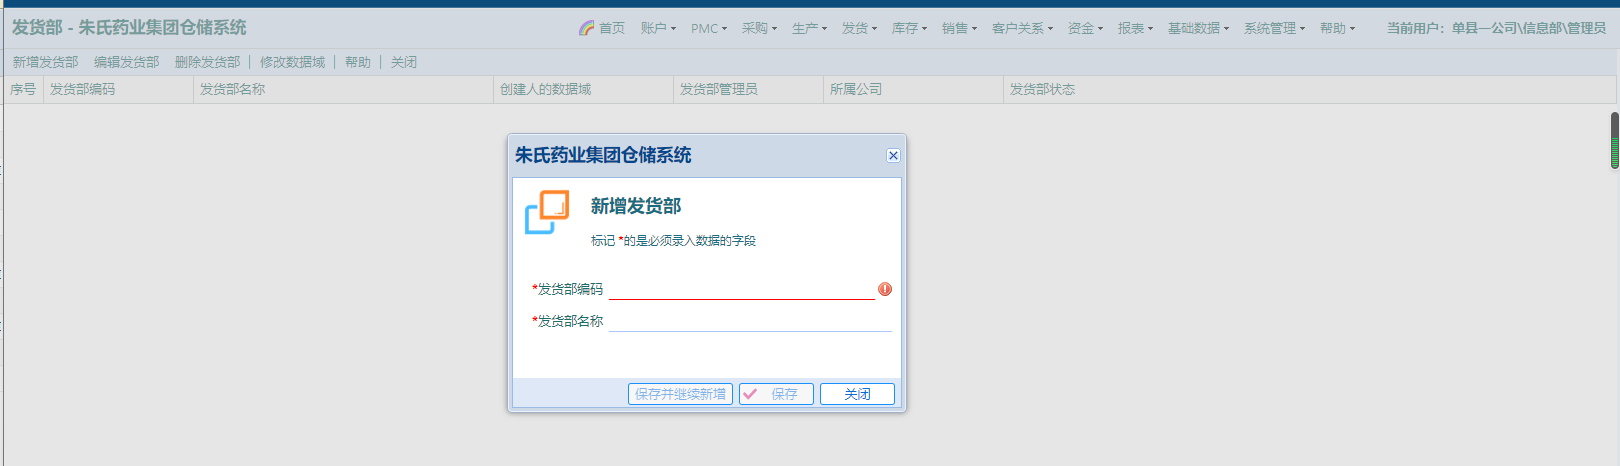
Task: Expand the 采购 menu
Action: [x=759, y=28]
